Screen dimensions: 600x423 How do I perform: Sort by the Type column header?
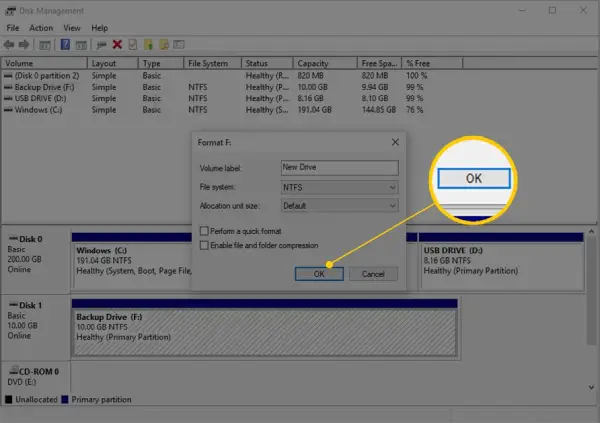click(161, 64)
